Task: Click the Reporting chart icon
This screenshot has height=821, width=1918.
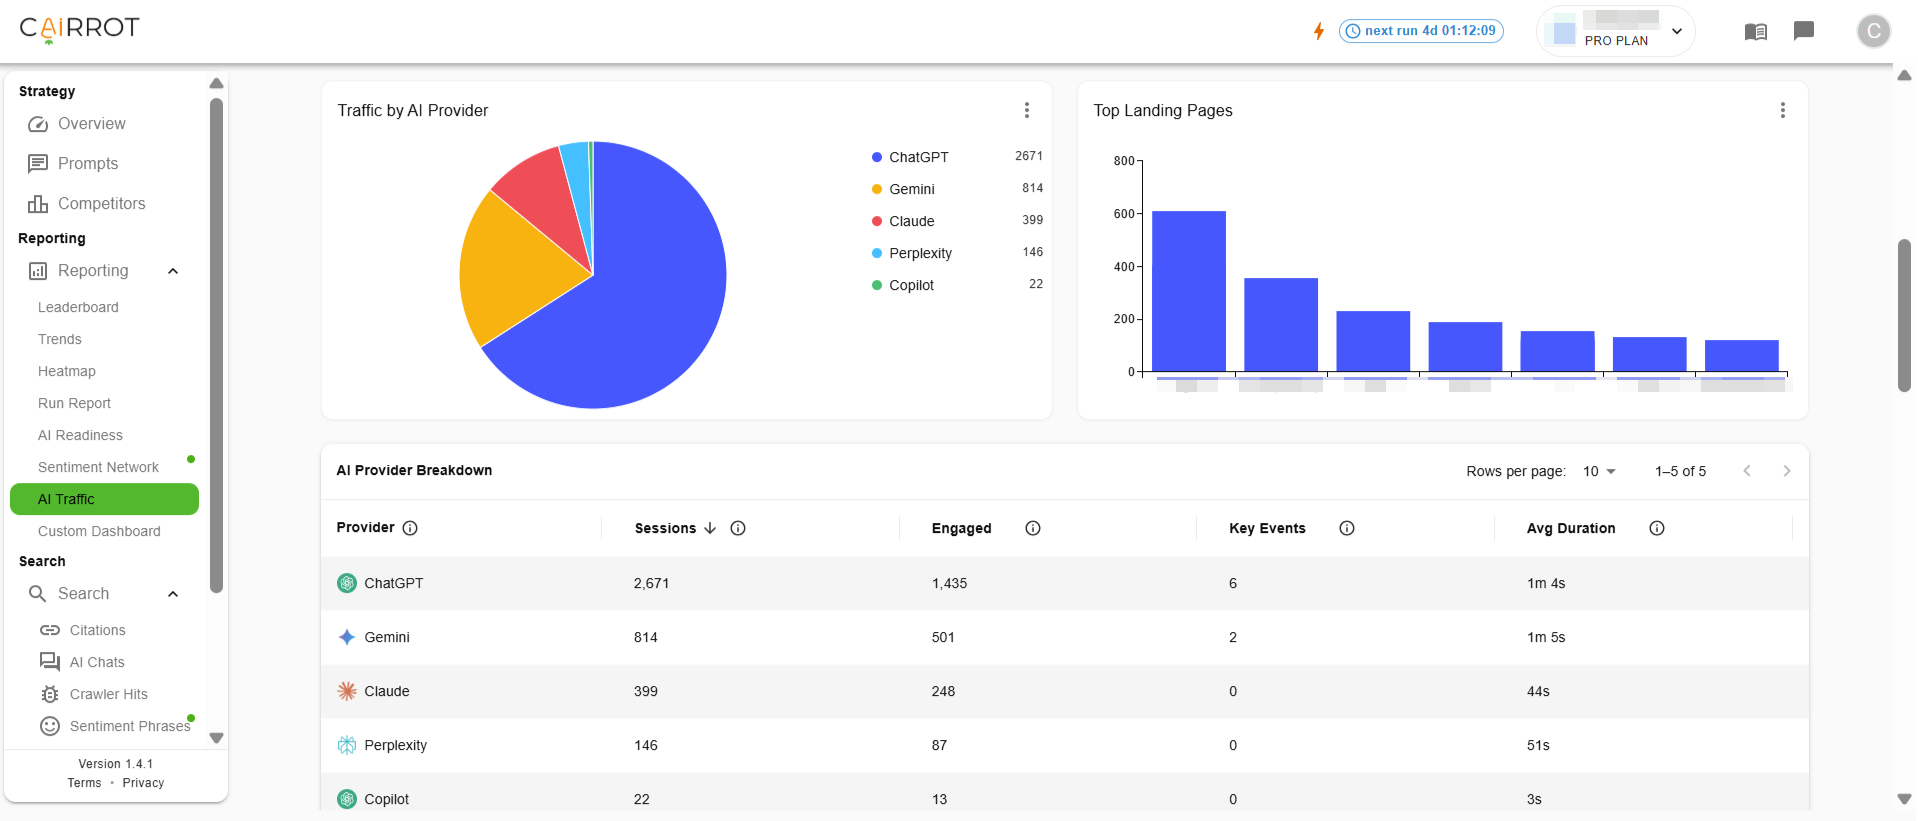Action: pos(38,271)
